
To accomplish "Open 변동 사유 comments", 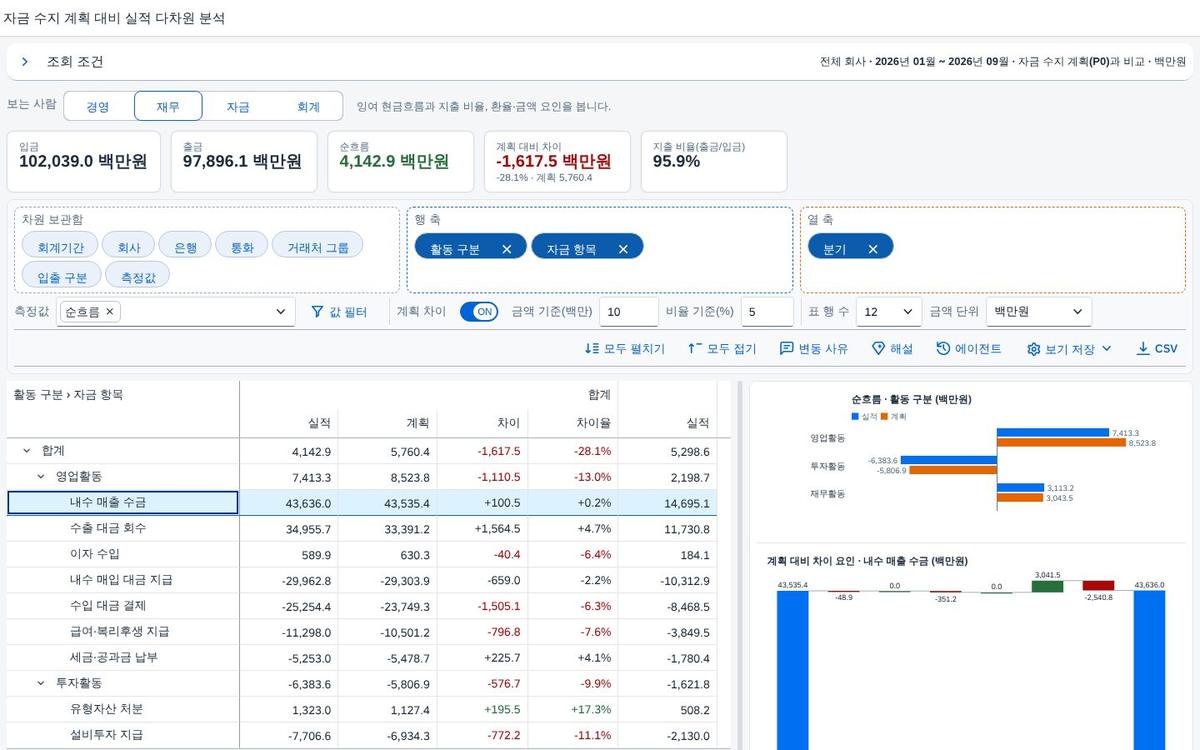I will point(814,349).
